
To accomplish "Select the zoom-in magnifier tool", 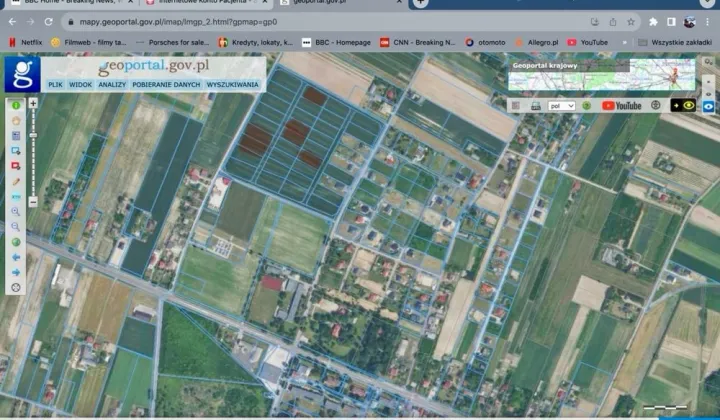I will (16, 212).
